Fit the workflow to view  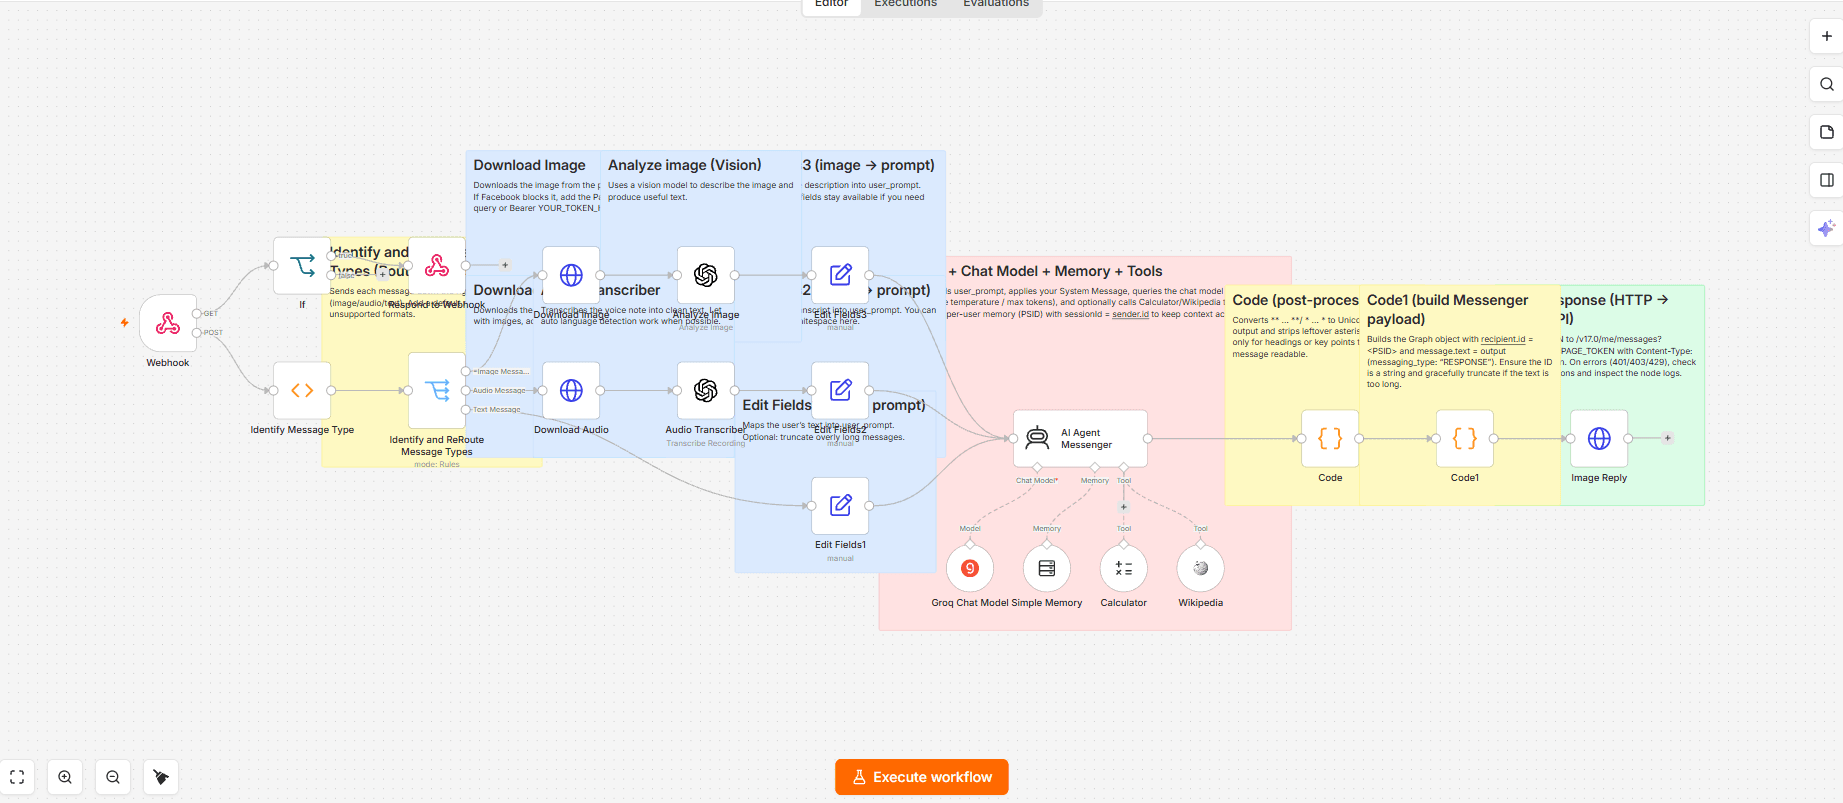(x=17, y=777)
